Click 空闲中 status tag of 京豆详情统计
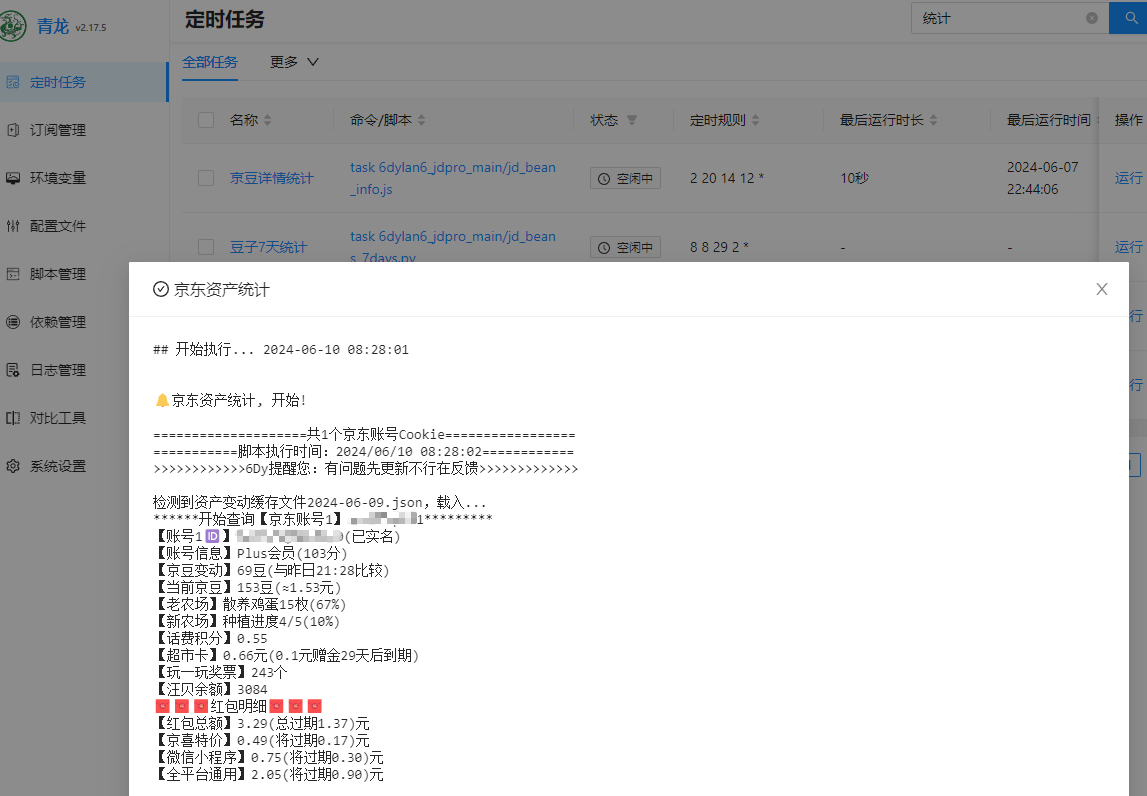Viewport: 1147px width, 796px height. coord(625,179)
